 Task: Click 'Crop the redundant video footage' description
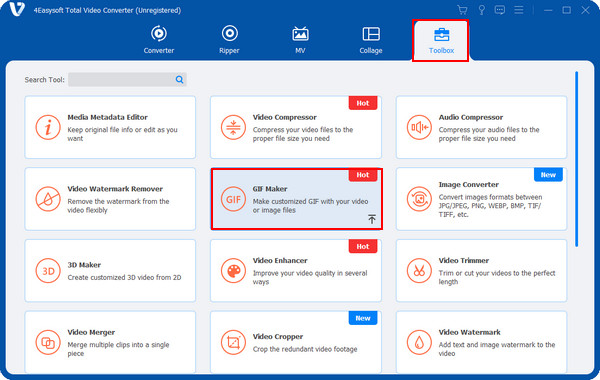[x=305, y=349]
